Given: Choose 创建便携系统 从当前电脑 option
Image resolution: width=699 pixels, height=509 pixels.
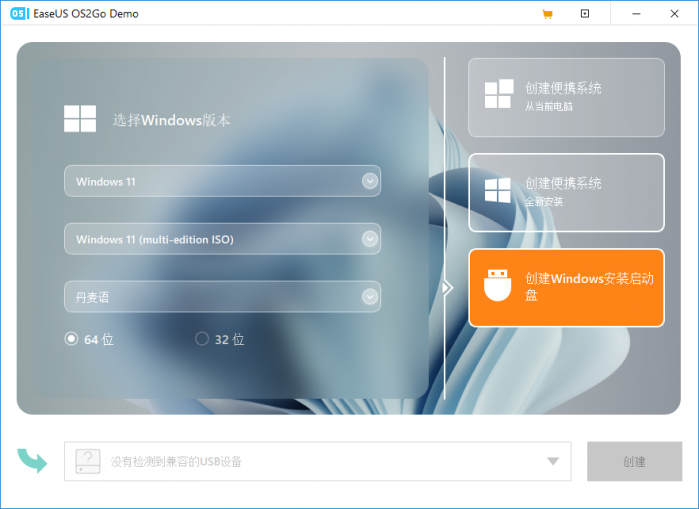Looking at the screenshot, I should tap(566, 97).
